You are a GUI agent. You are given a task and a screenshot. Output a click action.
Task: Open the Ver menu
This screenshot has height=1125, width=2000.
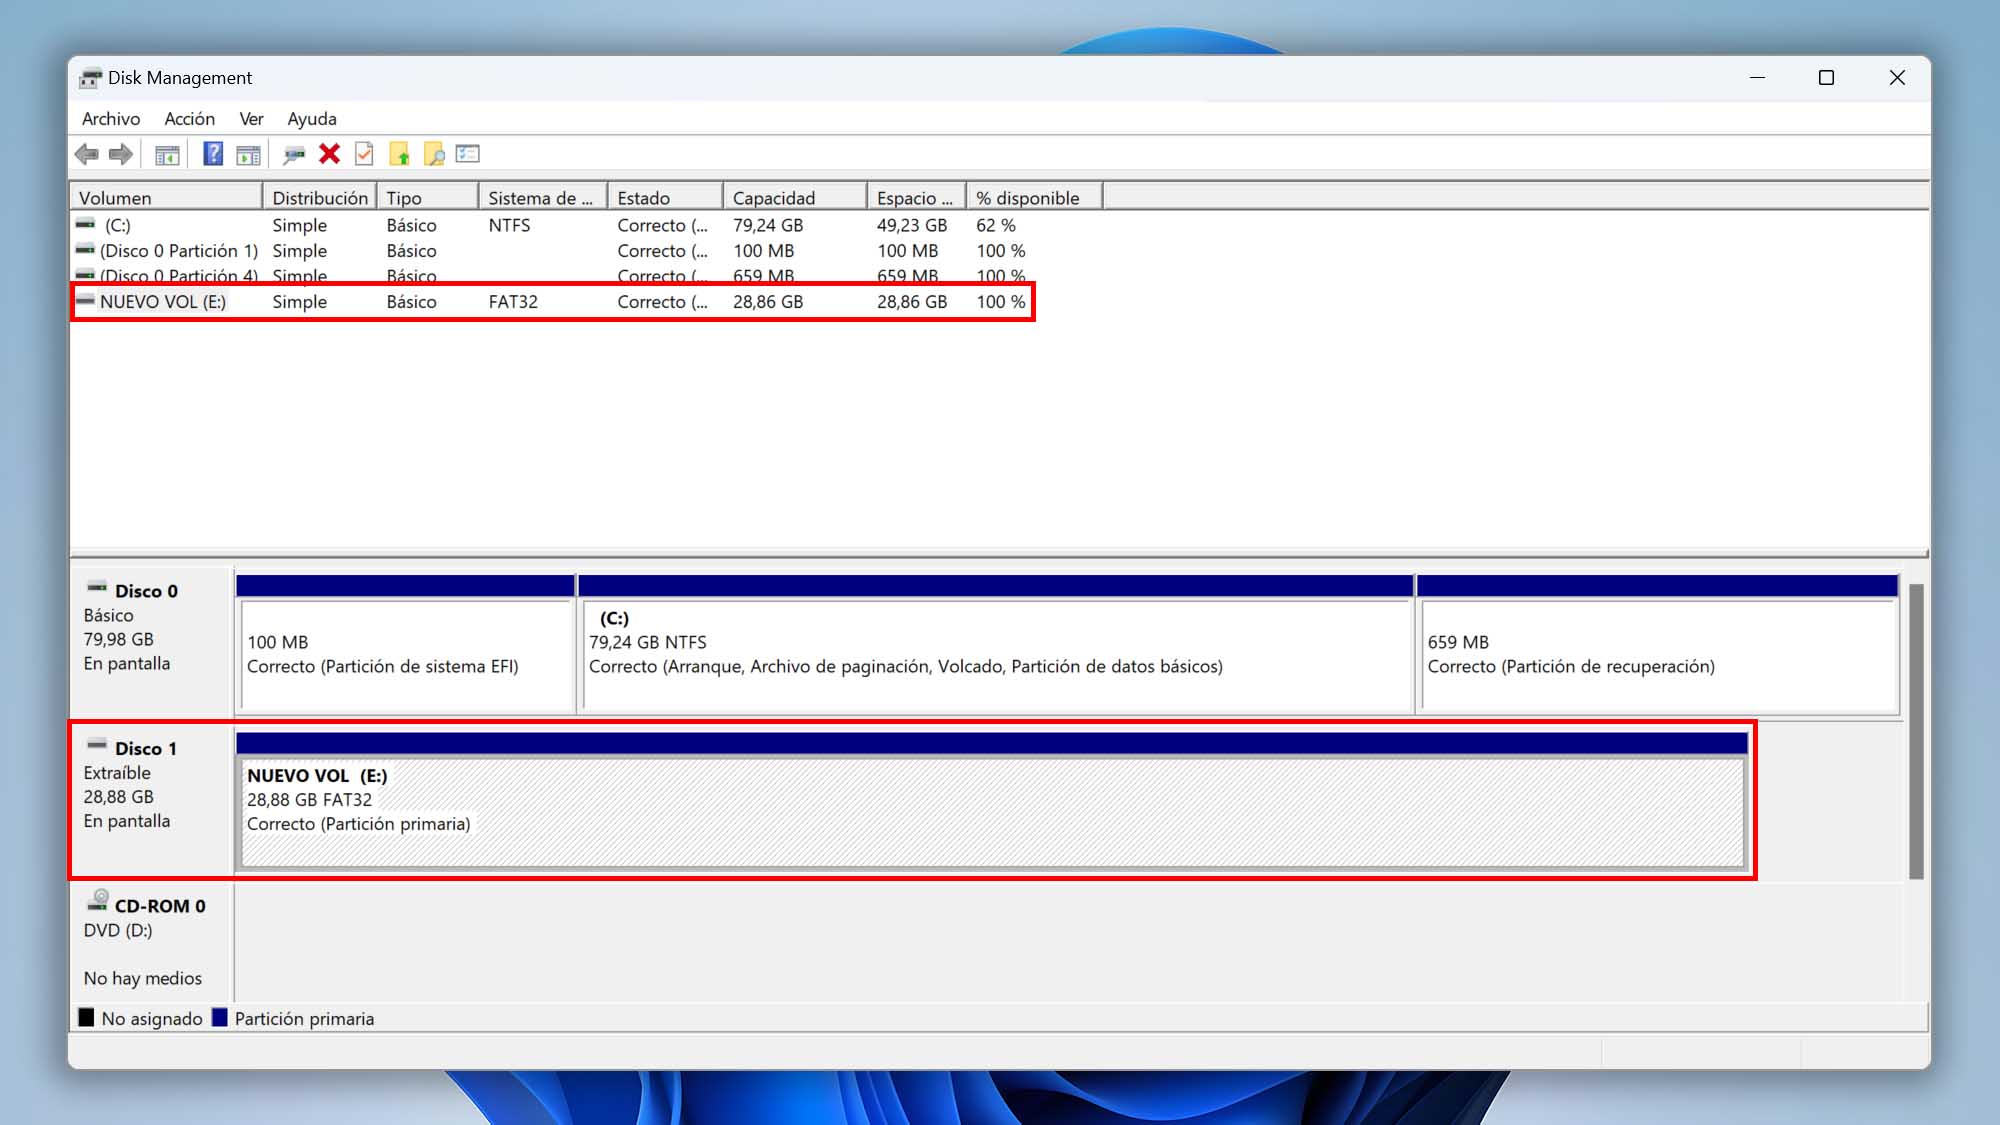pyautogui.click(x=251, y=119)
